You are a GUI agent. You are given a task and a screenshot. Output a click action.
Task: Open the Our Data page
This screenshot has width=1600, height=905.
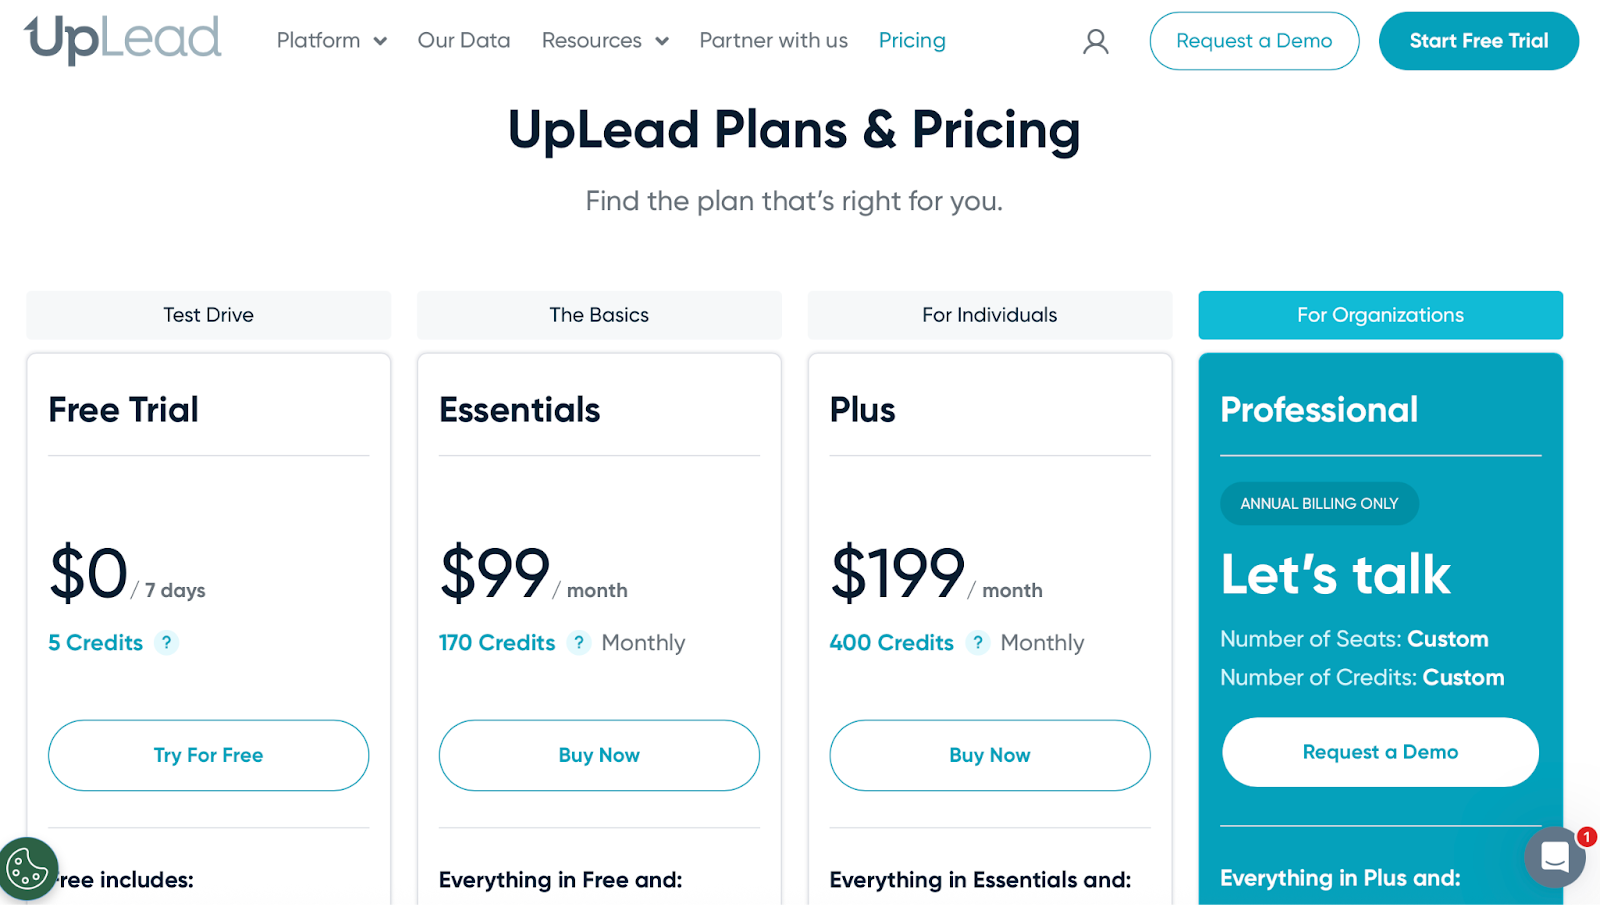(463, 40)
